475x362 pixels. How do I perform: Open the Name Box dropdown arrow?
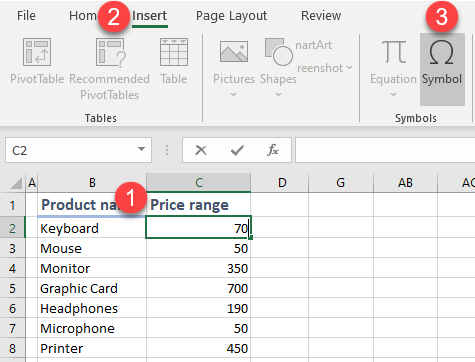pyautogui.click(x=142, y=149)
